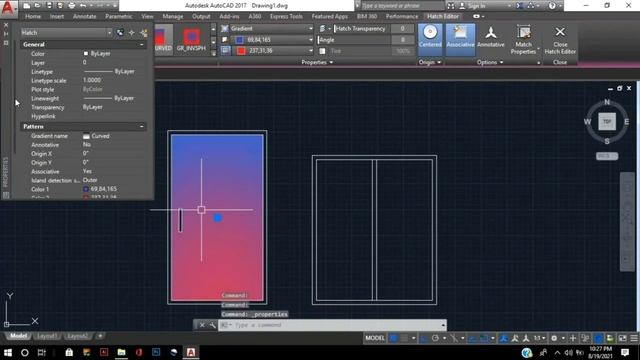Screen dimensions: 640x360
Task: Expand the Options ribbon panel
Action: 490,62
